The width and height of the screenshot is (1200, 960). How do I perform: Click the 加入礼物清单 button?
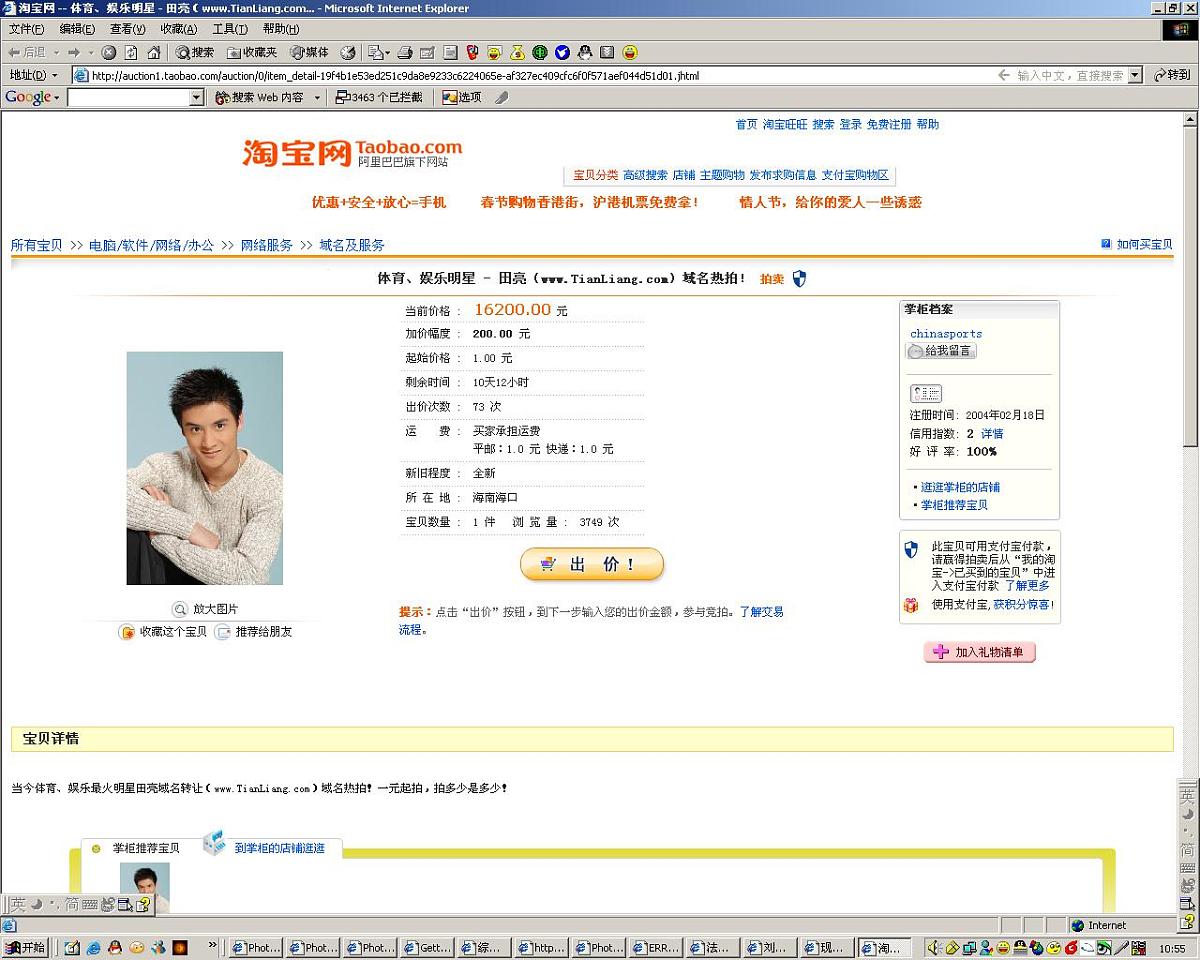tap(980, 652)
